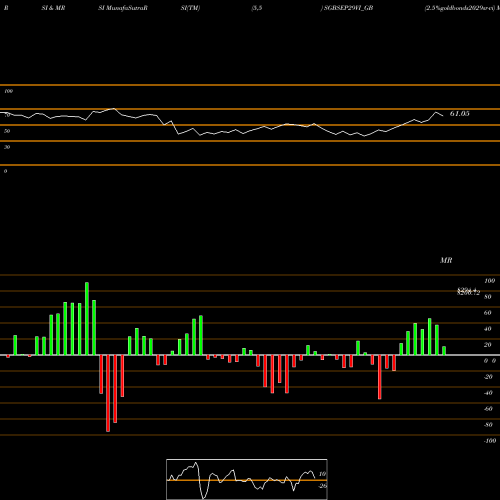Click the MR label above histogram
This screenshot has width=500, height=500.
tap(446, 260)
